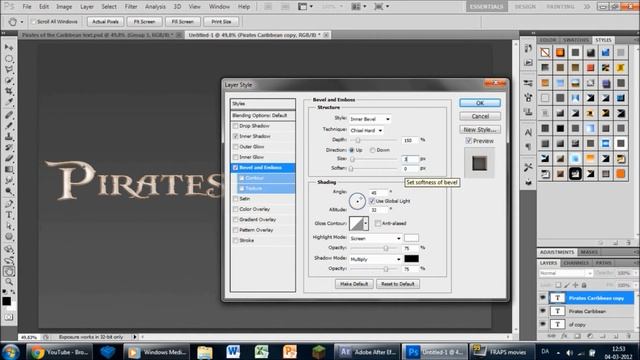Hide the Pirates Caribbean copy layer
Image resolution: width=640 pixels, height=360 pixels.
(543, 298)
